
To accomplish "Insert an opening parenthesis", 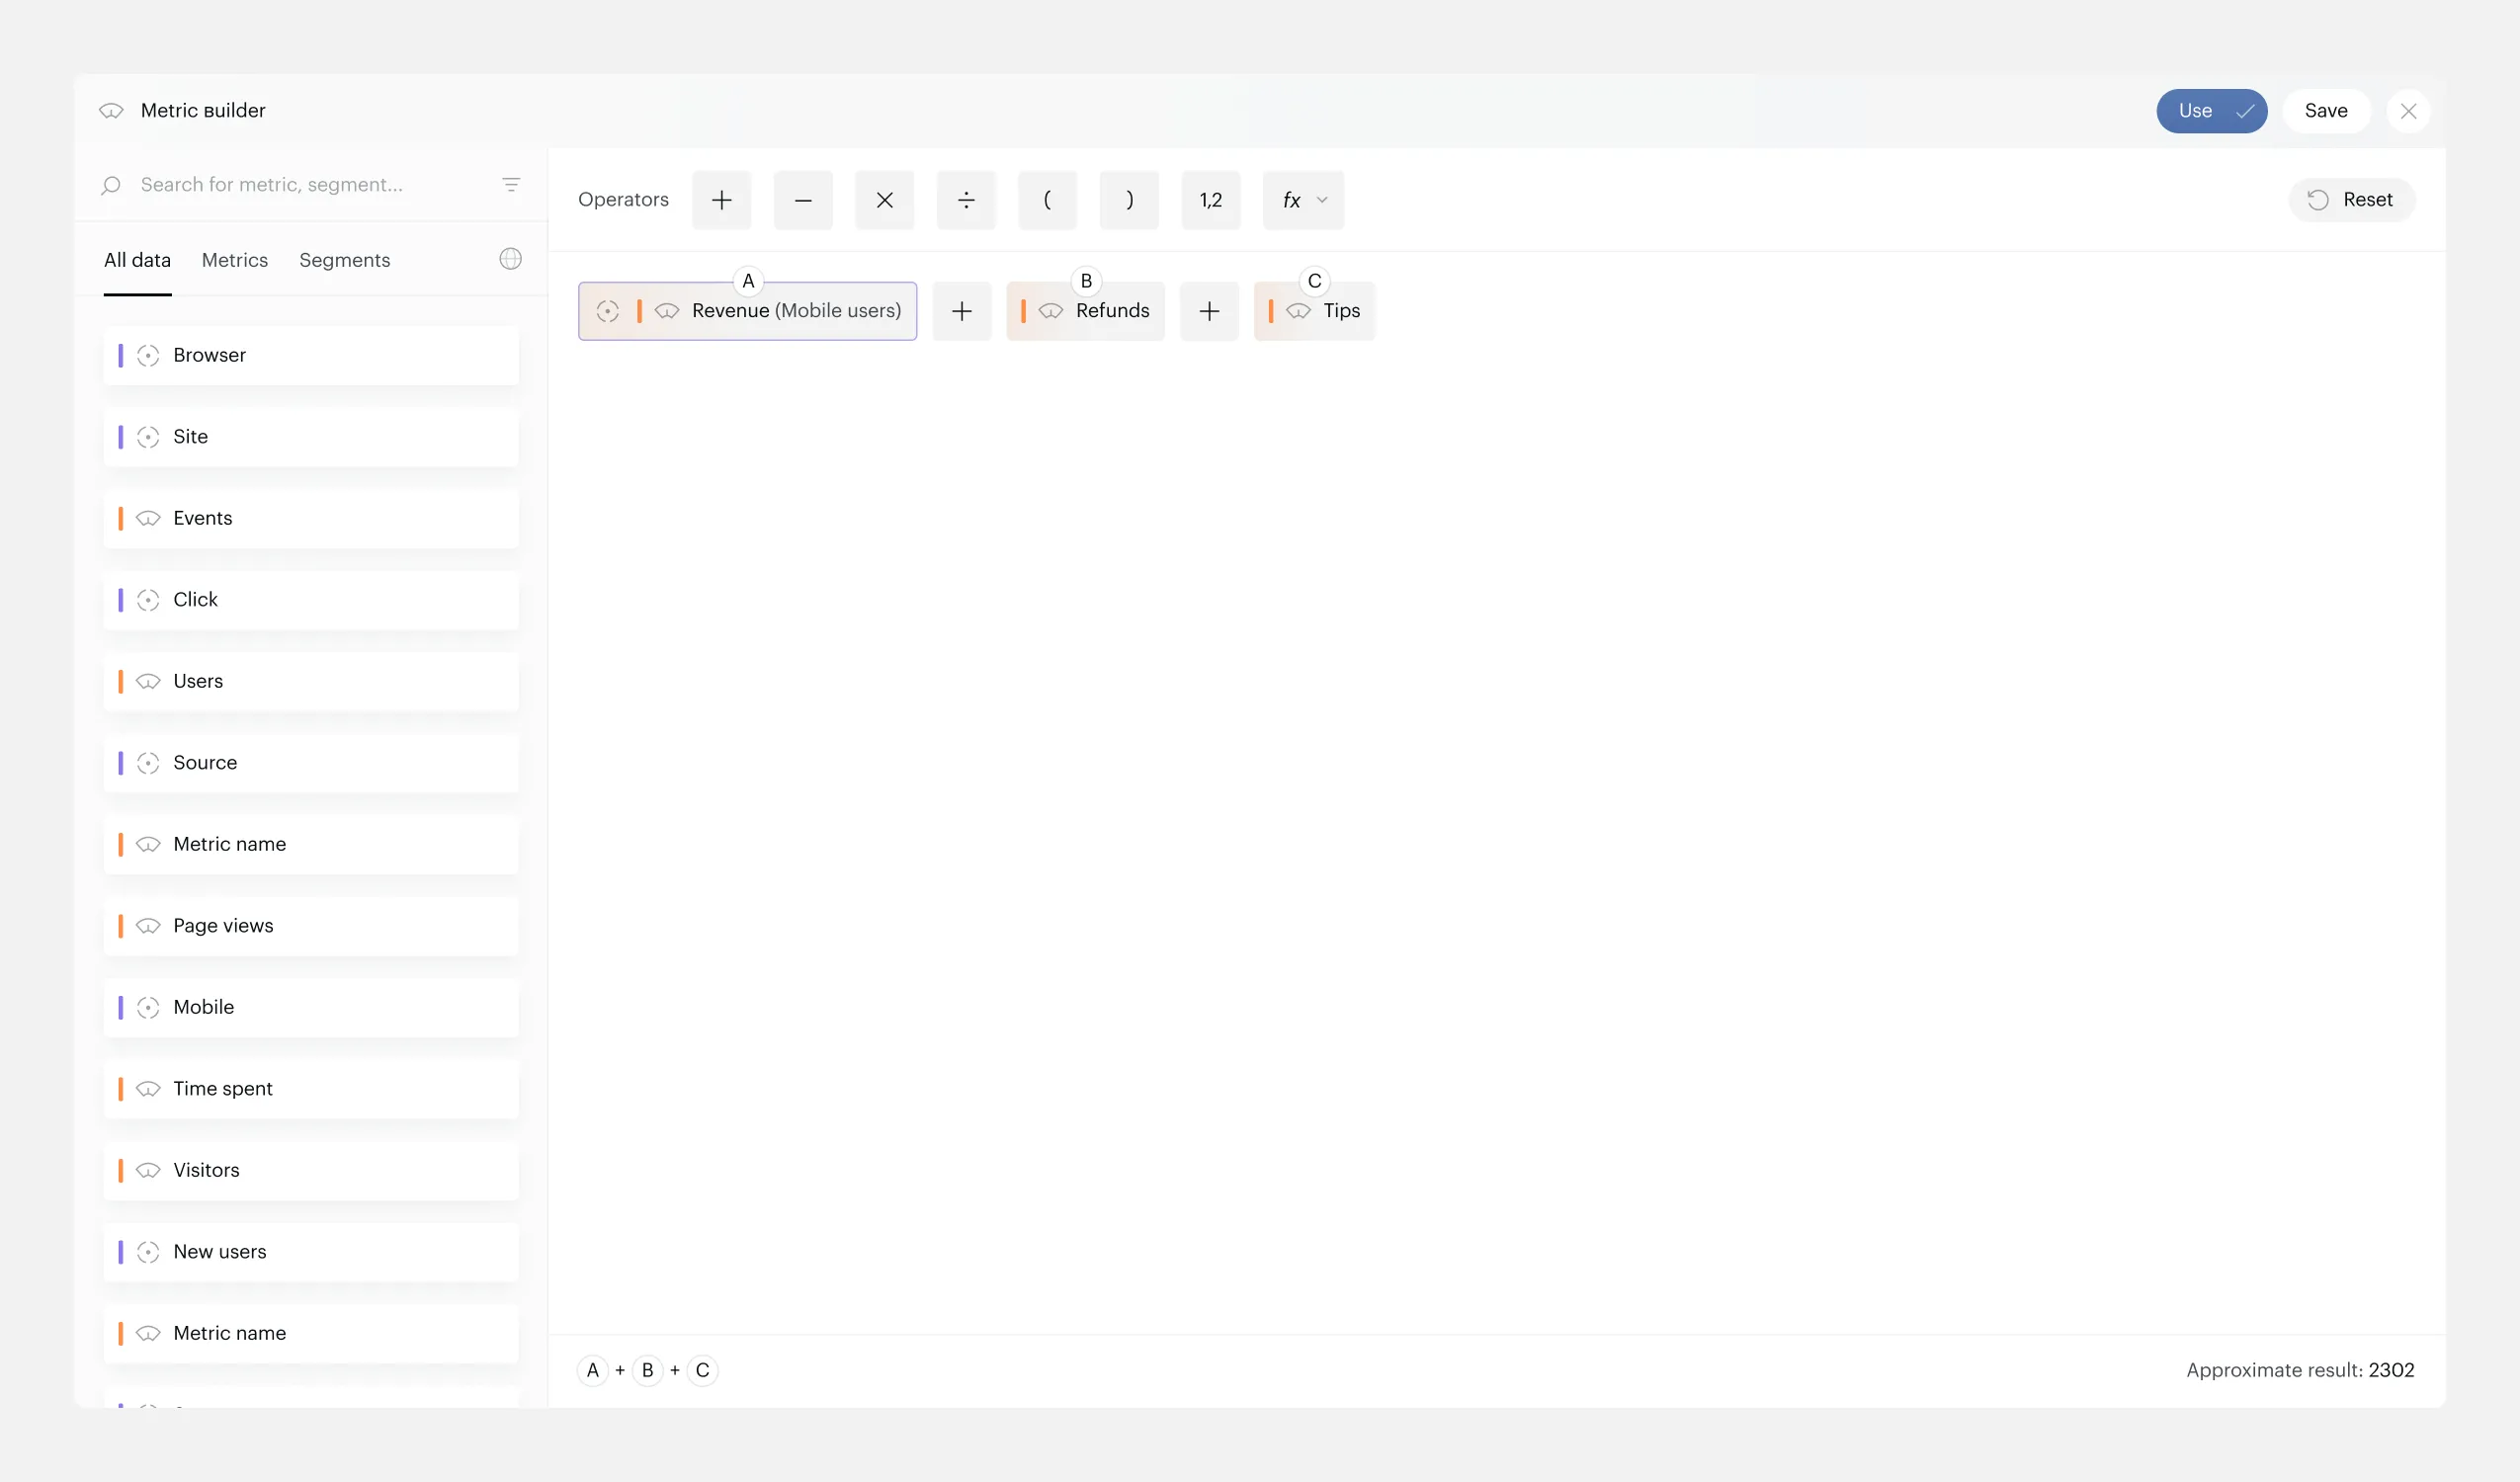I will click(x=1047, y=200).
